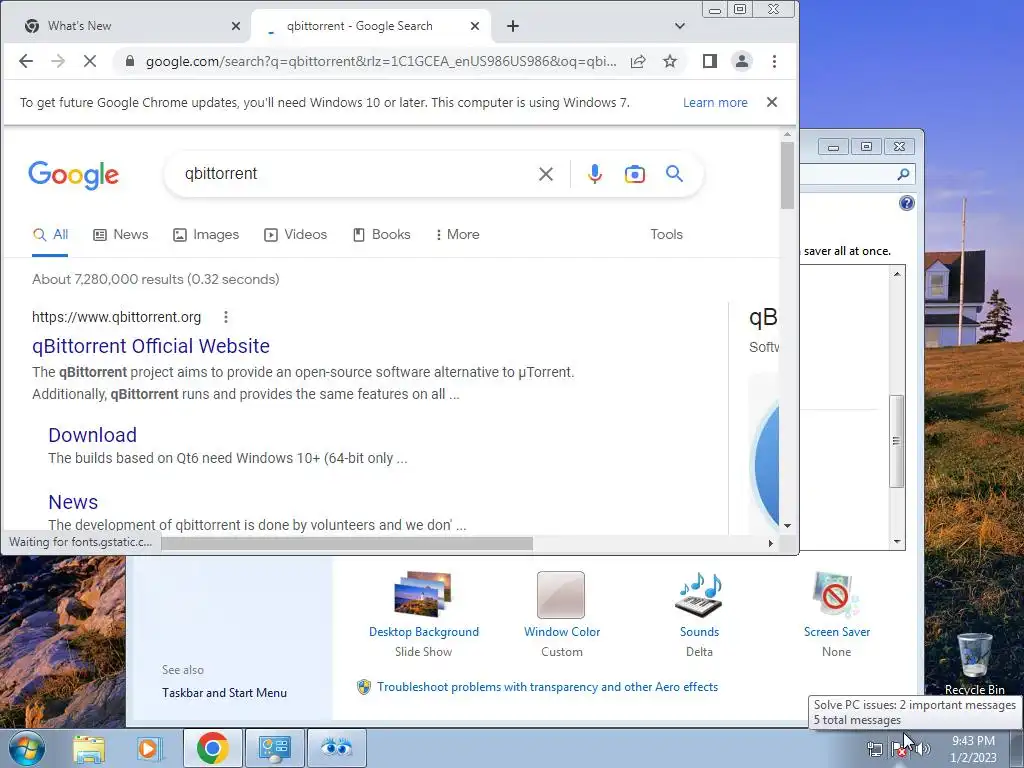View site info lock icon
This screenshot has height=768, width=1024.
130,61
